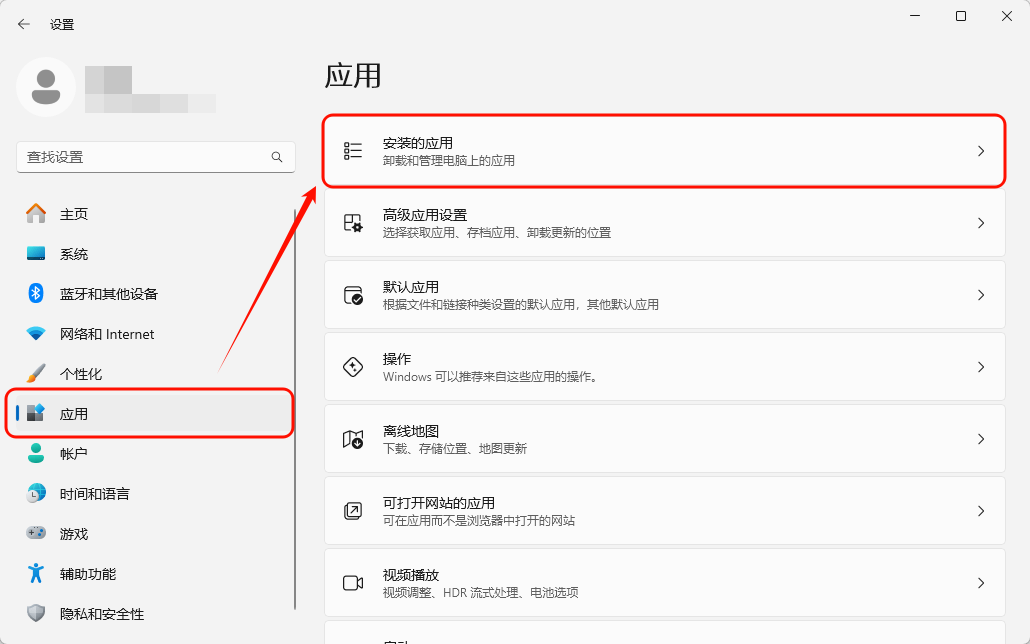Expand 离线地图 via its chevron
Image resolution: width=1030 pixels, height=644 pixels.
(981, 439)
